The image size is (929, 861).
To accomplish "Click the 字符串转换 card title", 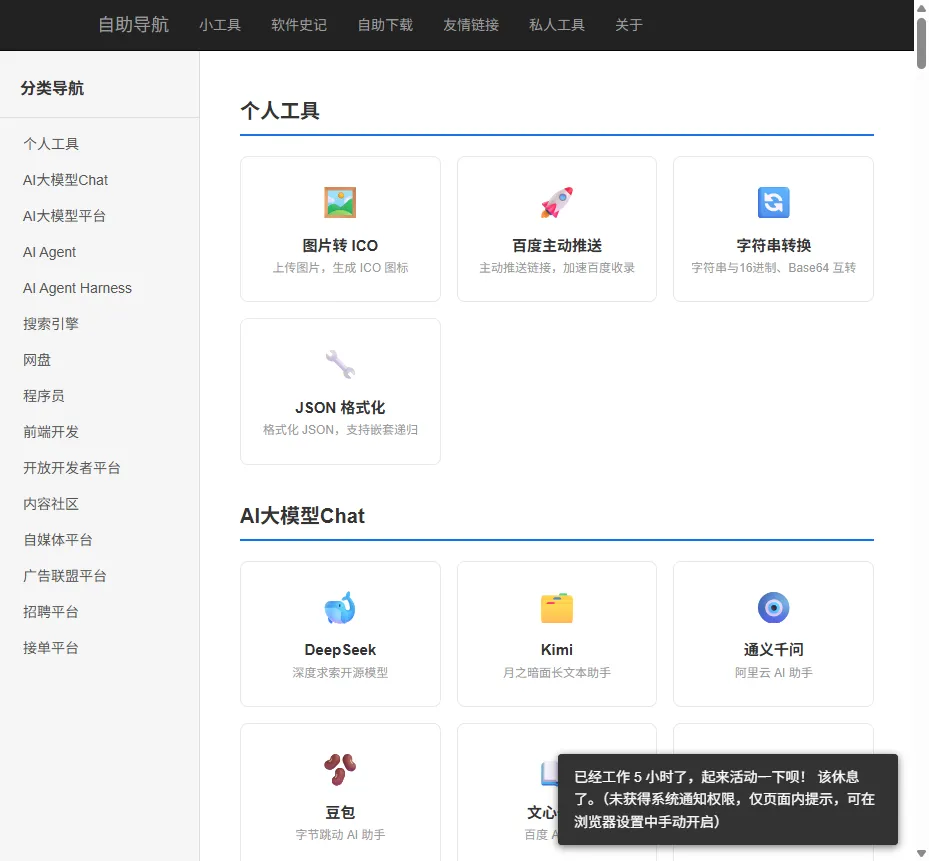I will click(x=773, y=245).
